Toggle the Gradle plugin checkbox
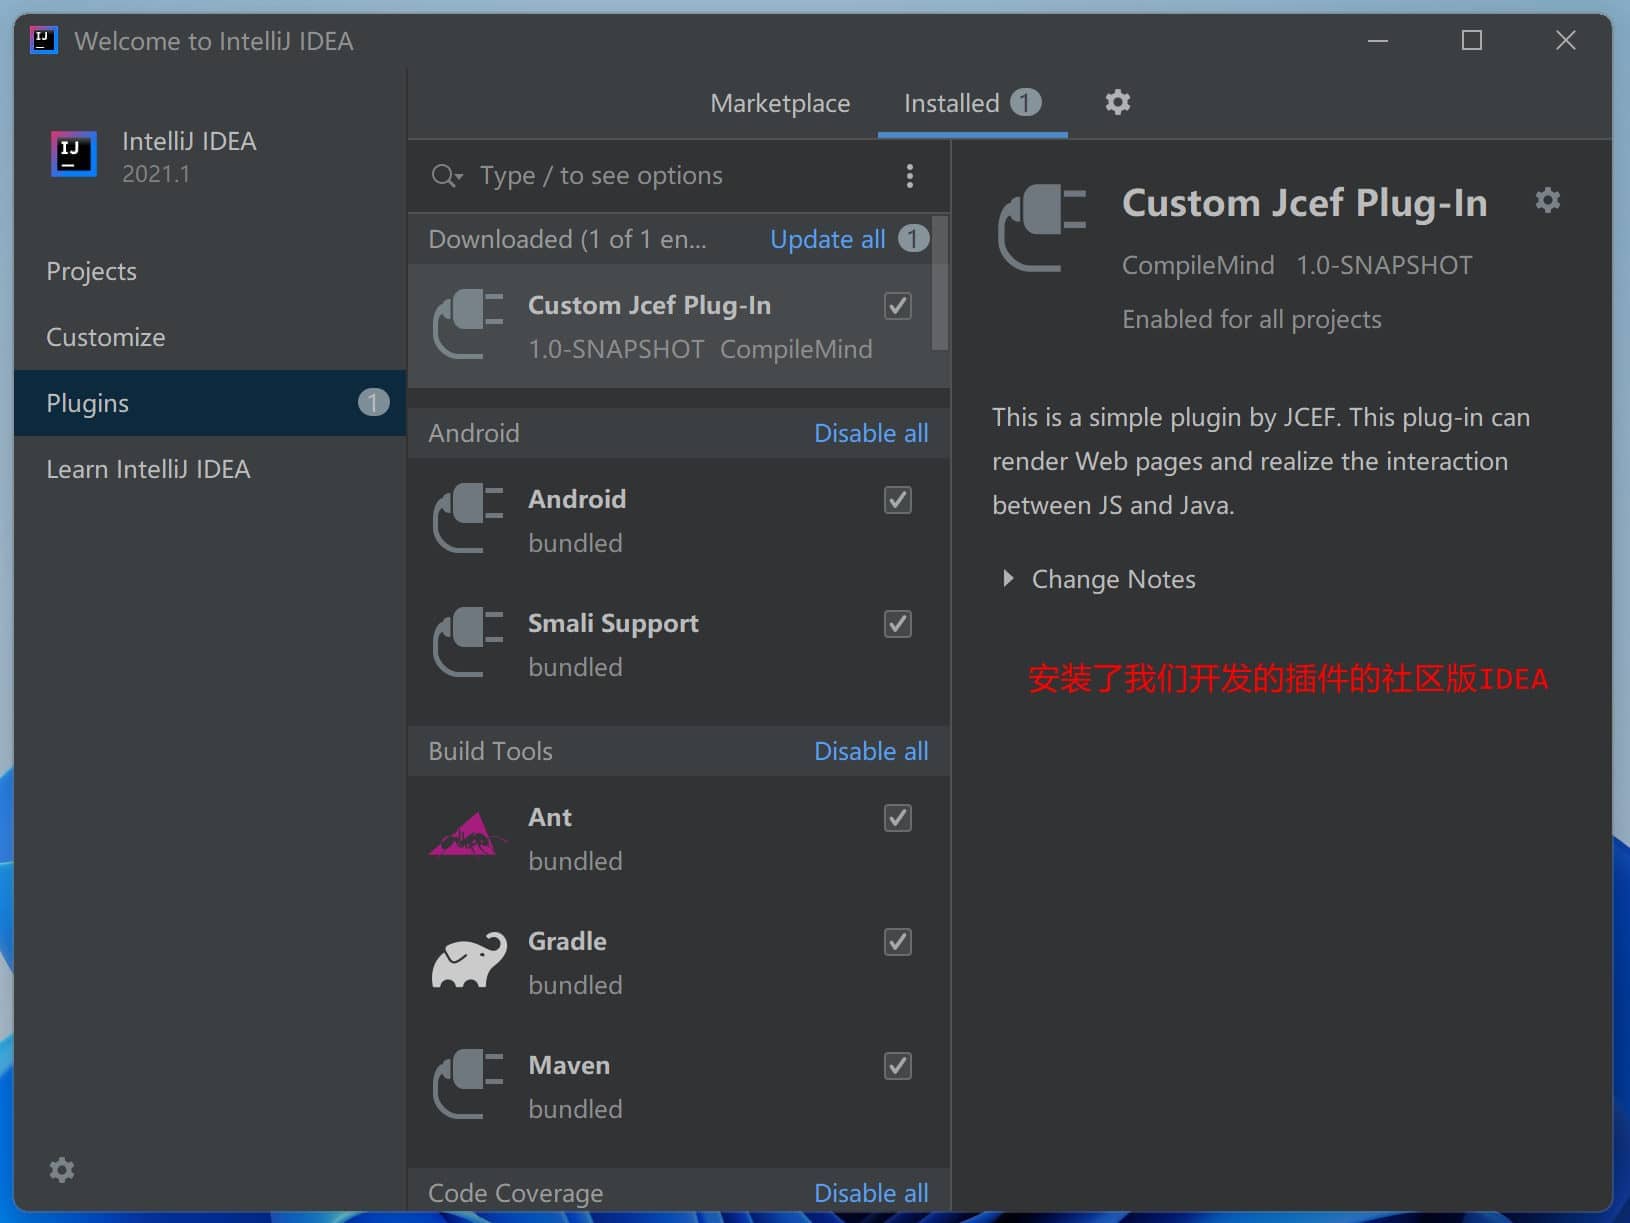1630x1223 pixels. [x=898, y=941]
